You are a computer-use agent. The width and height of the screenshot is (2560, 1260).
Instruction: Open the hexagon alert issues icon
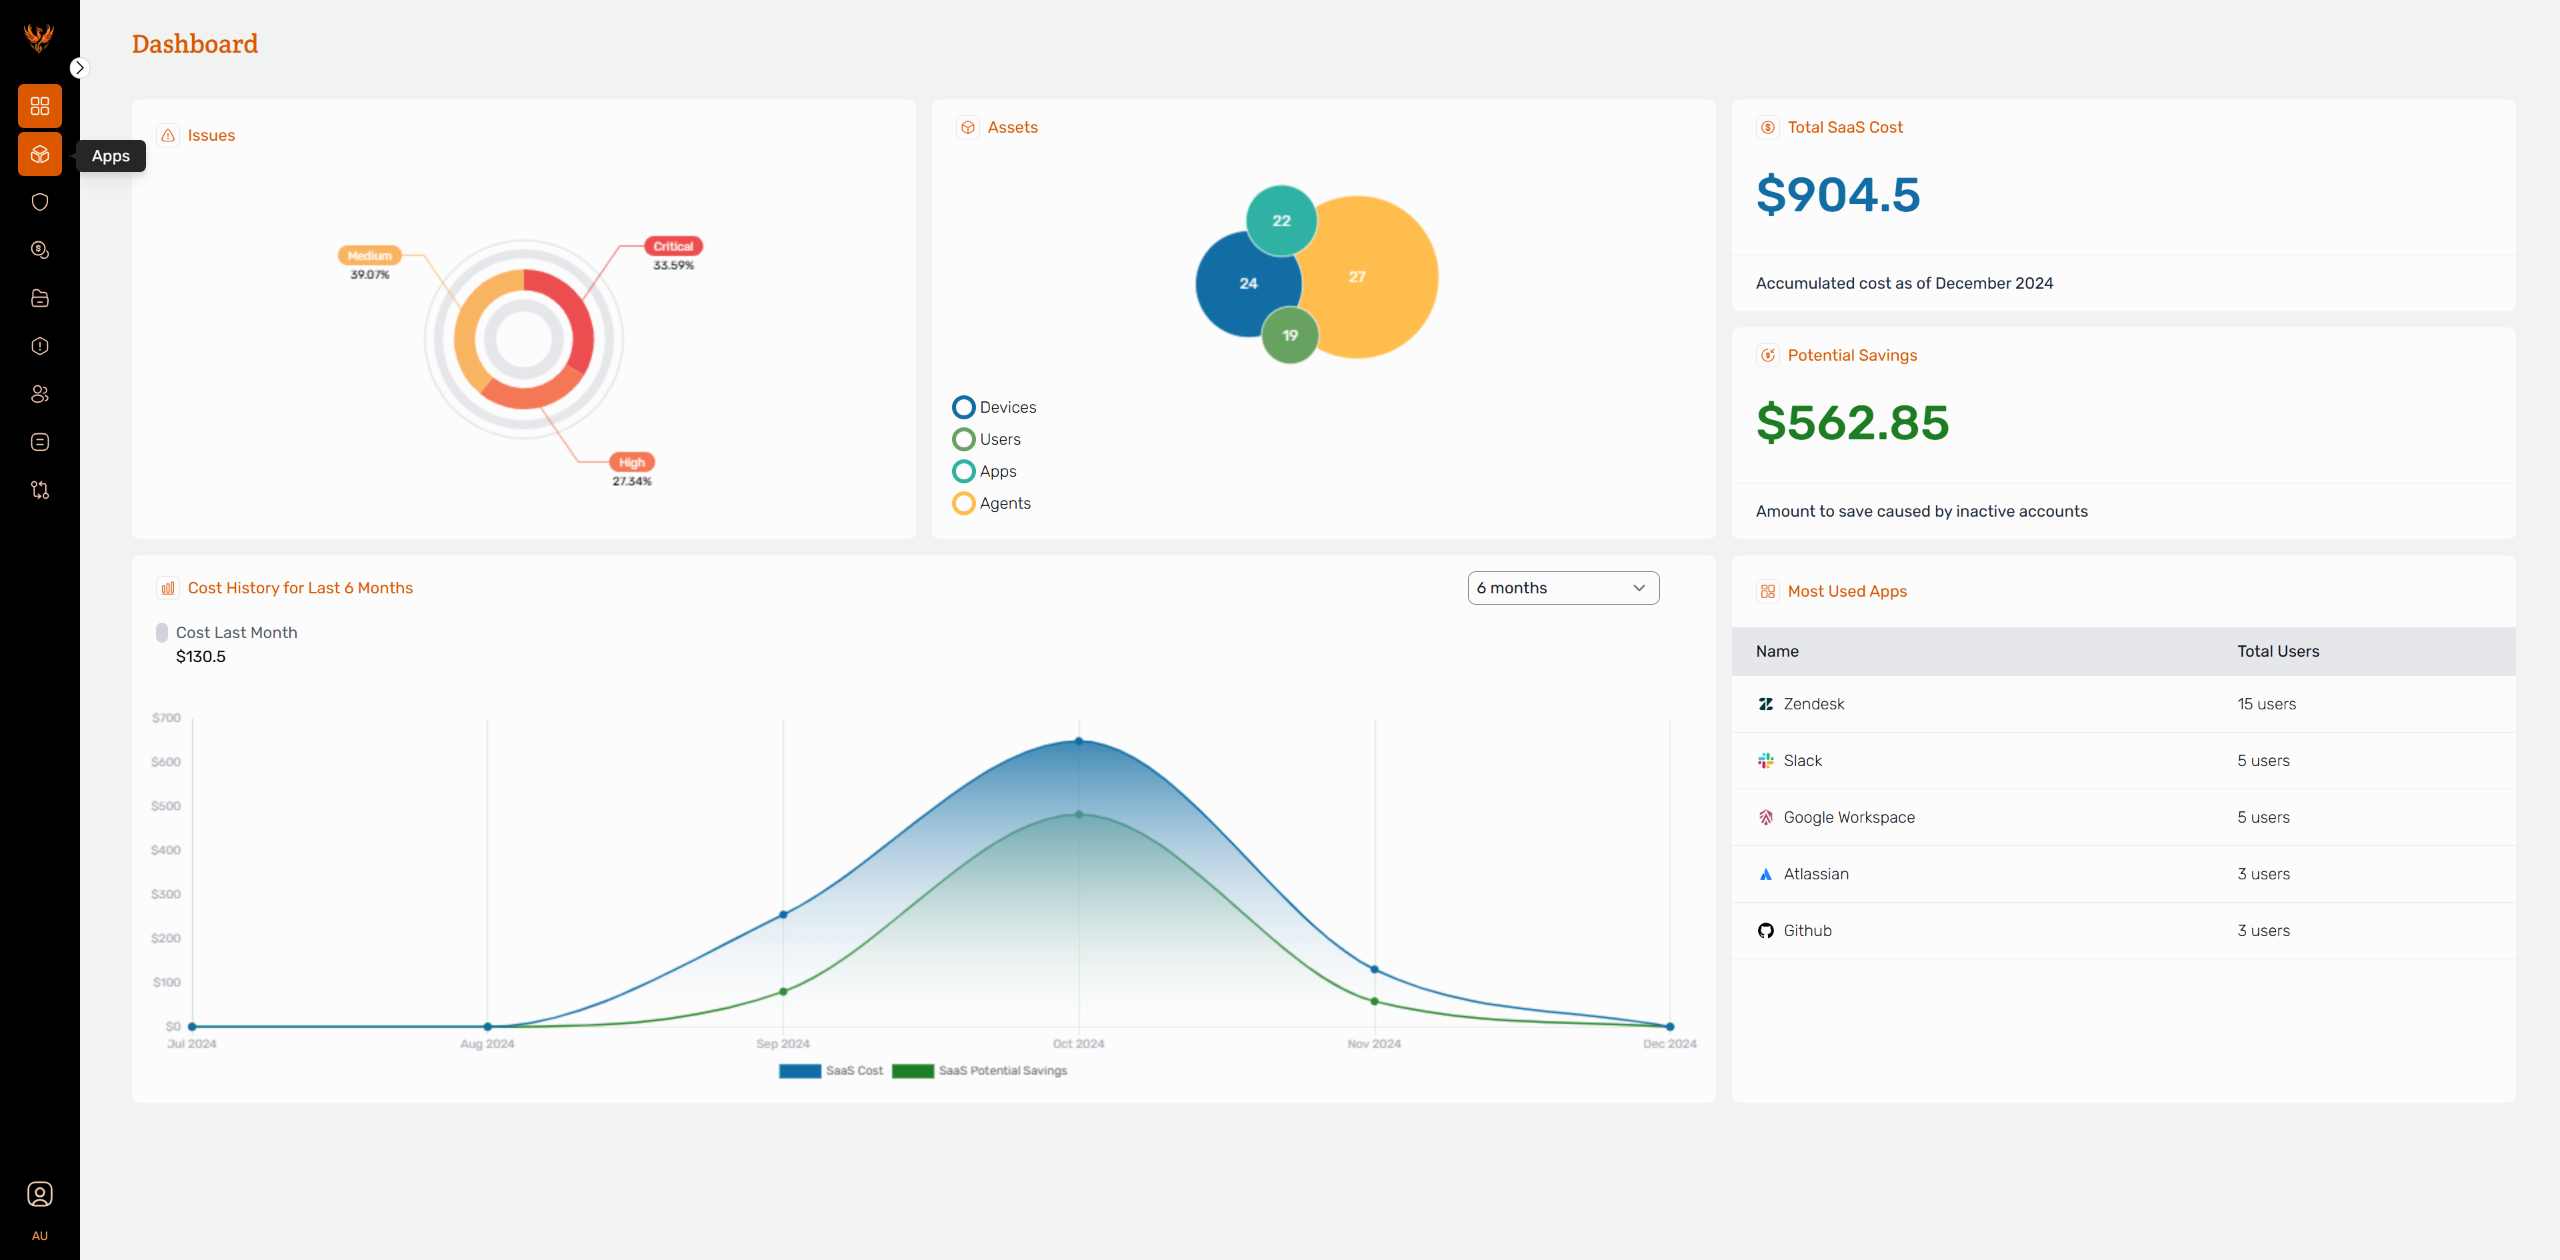pos(40,346)
